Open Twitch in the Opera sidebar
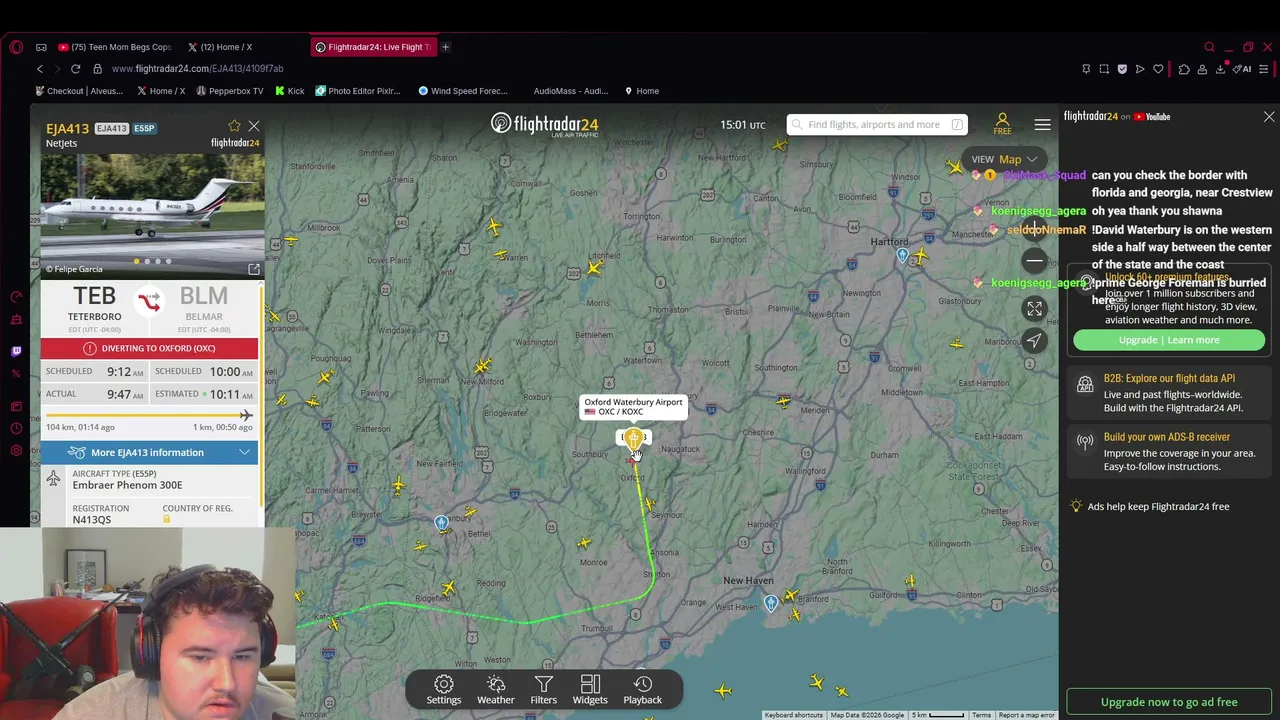The height and width of the screenshot is (720, 1280). point(16,351)
